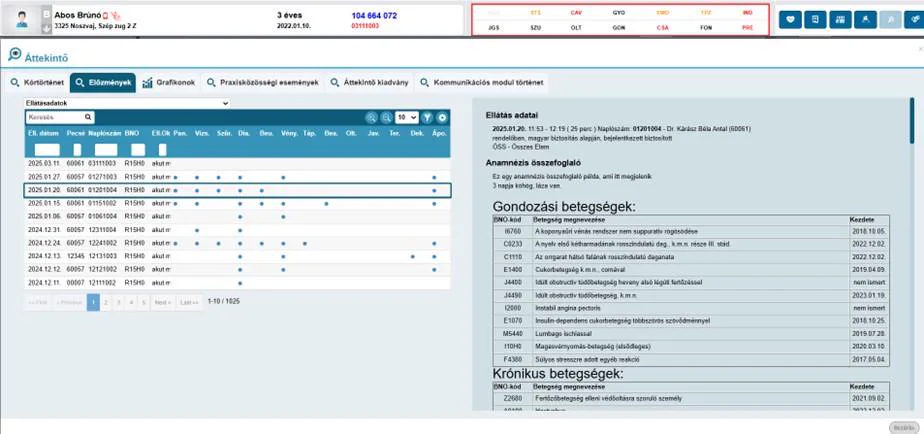
Task: Select the 2025.01.27. table row
Action: (237, 177)
